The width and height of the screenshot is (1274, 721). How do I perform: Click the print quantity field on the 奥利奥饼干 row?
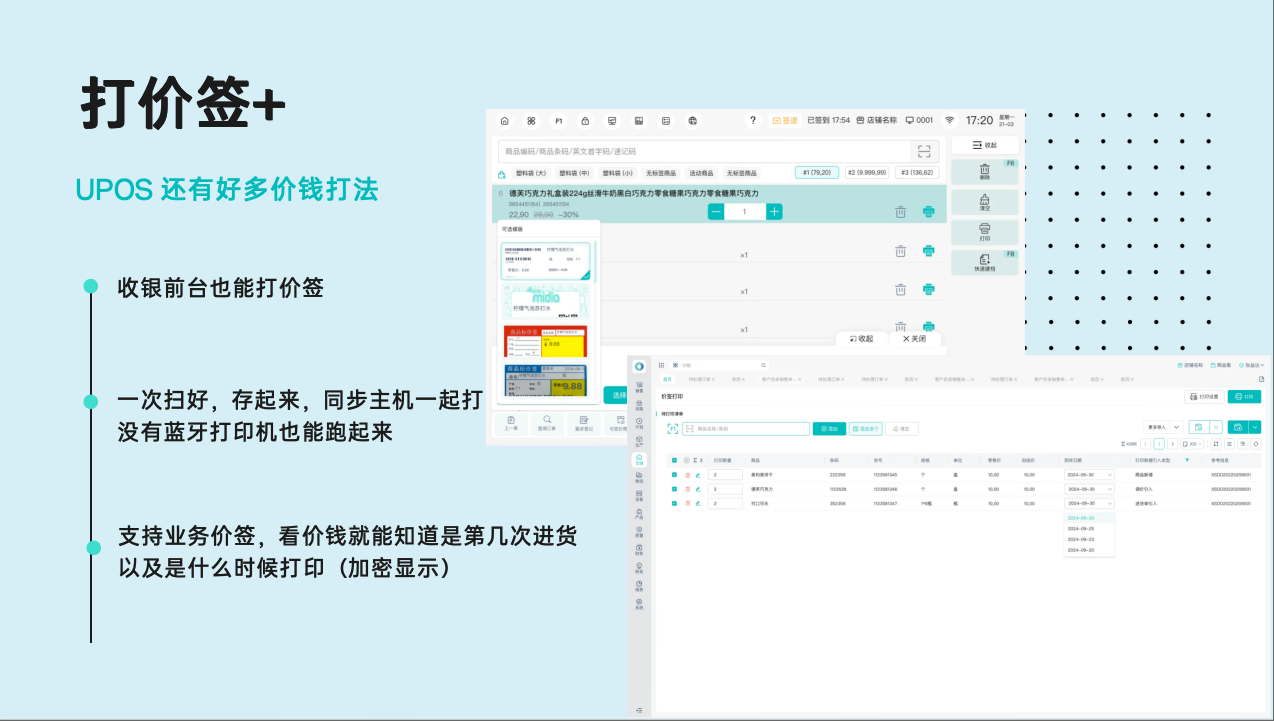click(x=725, y=475)
